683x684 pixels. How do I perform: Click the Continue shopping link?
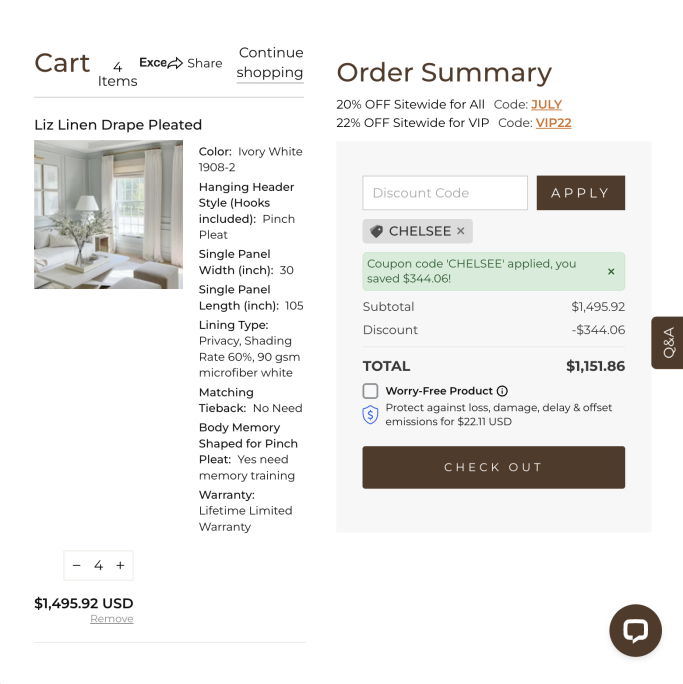270,62
